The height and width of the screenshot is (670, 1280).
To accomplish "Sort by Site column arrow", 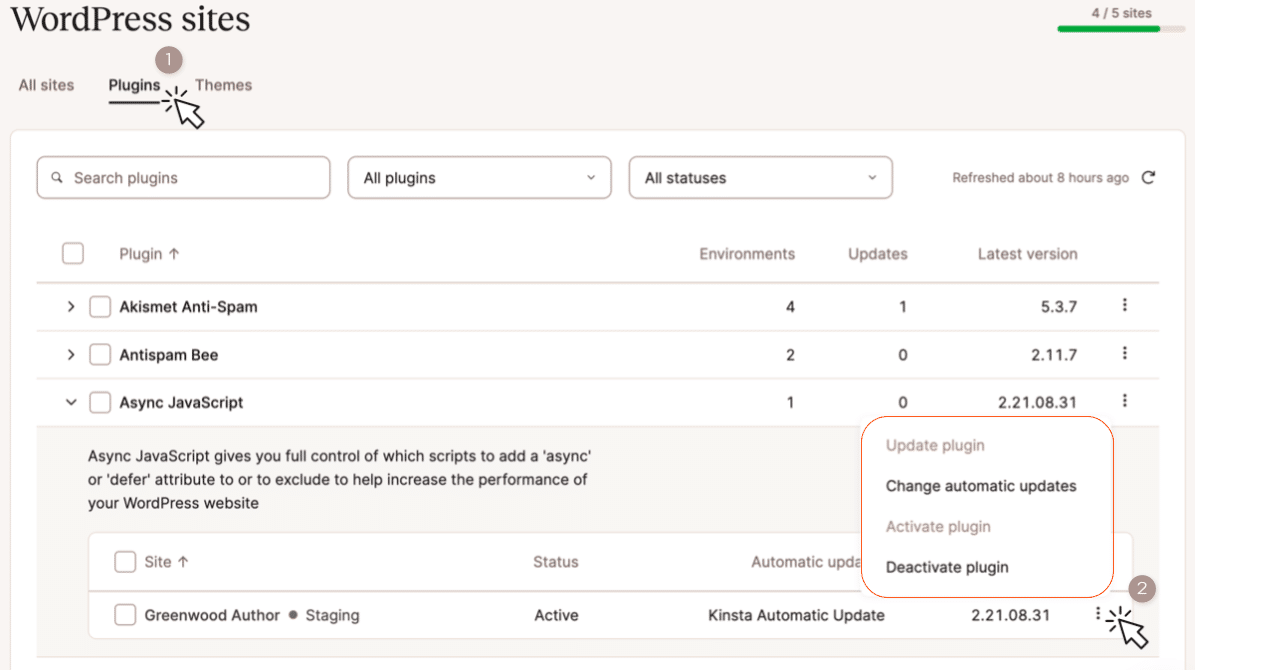I will click(x=183, y=562).
